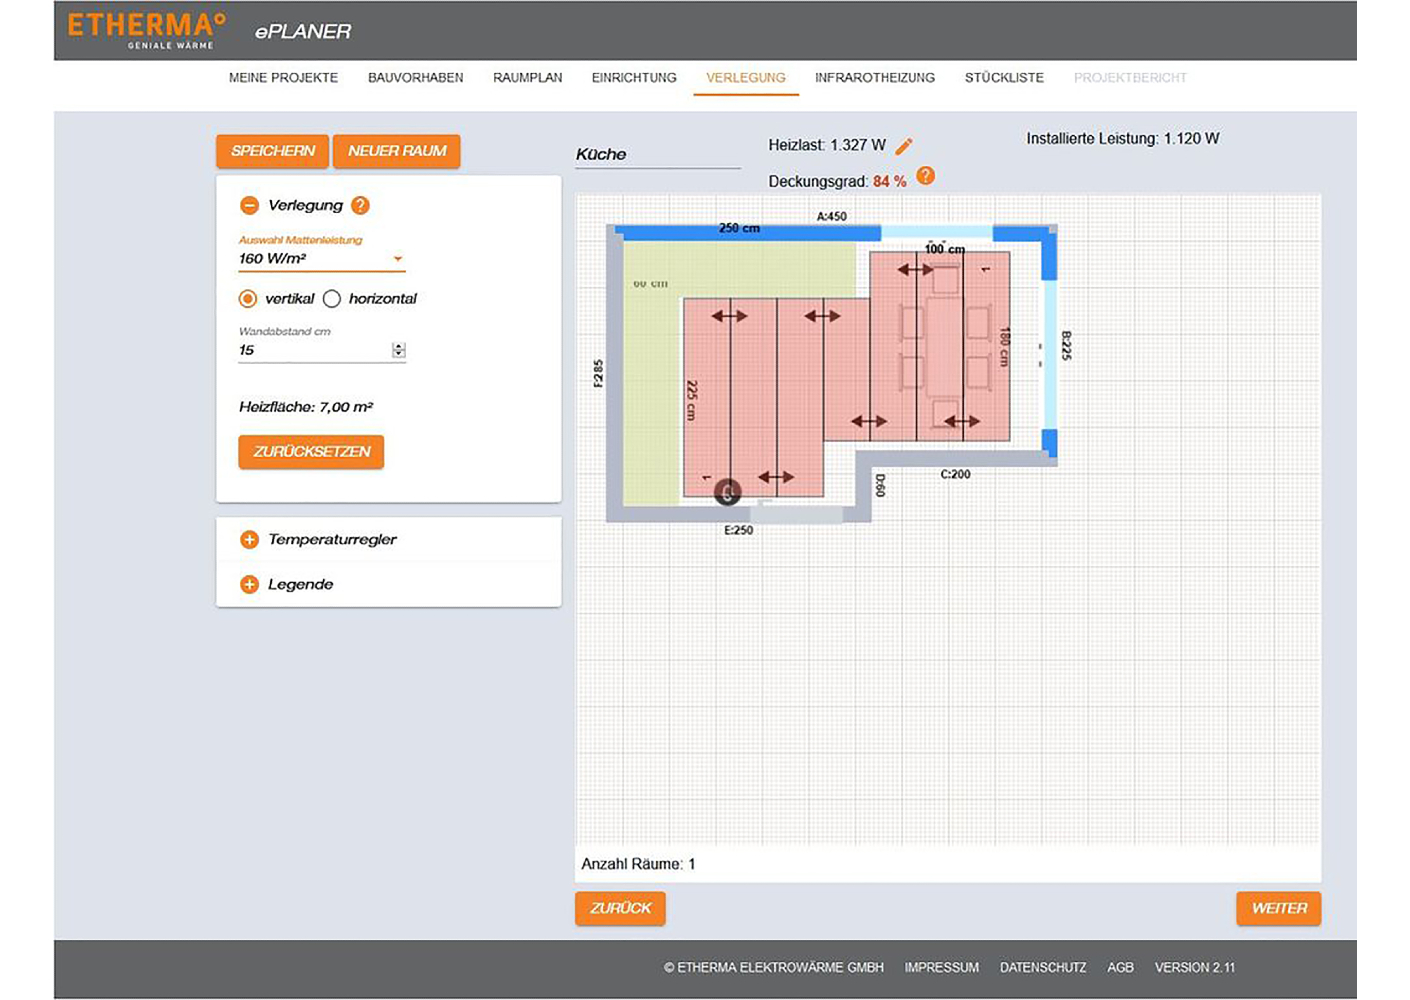Click the dark thermostat marker in floor plan
The height and width of the screenshot is (1000, 1410).
pos(728,492)
